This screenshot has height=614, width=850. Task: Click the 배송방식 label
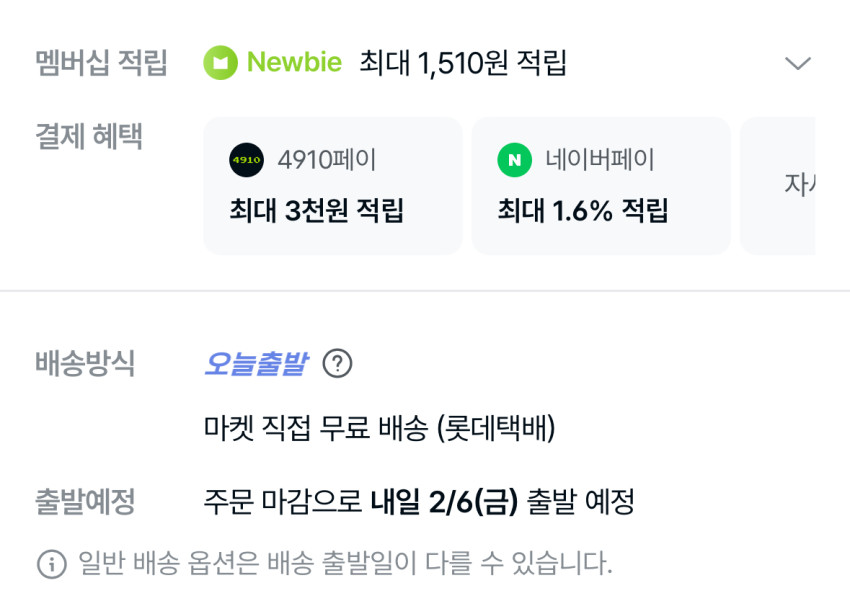point(85,364)
